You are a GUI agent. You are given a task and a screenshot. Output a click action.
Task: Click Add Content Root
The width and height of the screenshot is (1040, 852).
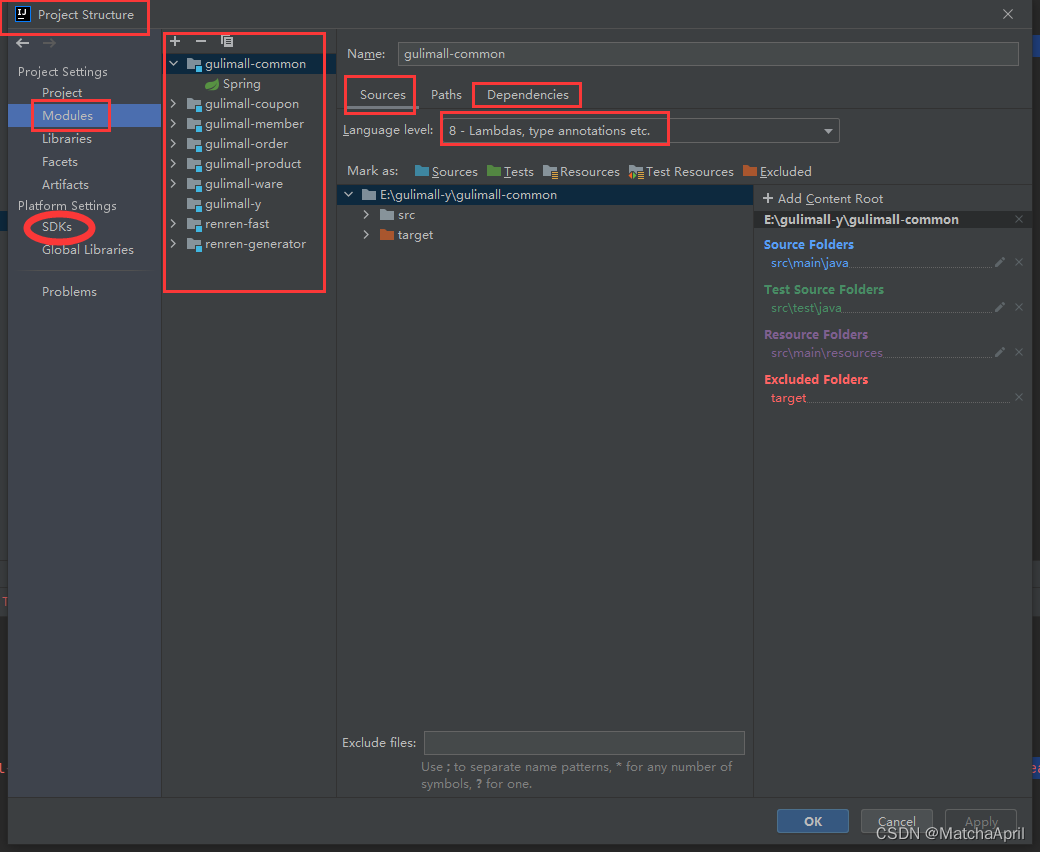823,198
